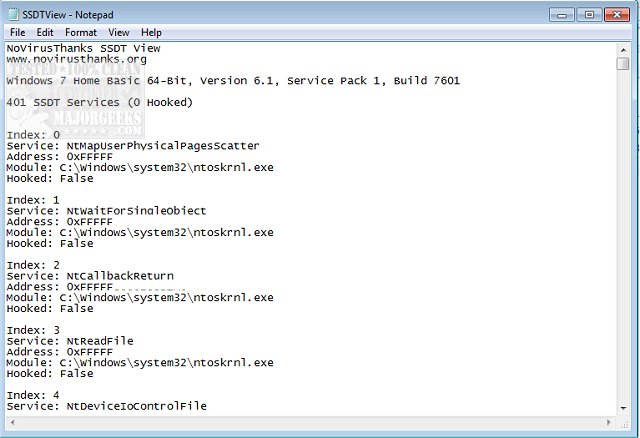This screenshot has height=438, width=640.
Task: Click the NtCallbackReturn service line
Action: tap(90, 276)
